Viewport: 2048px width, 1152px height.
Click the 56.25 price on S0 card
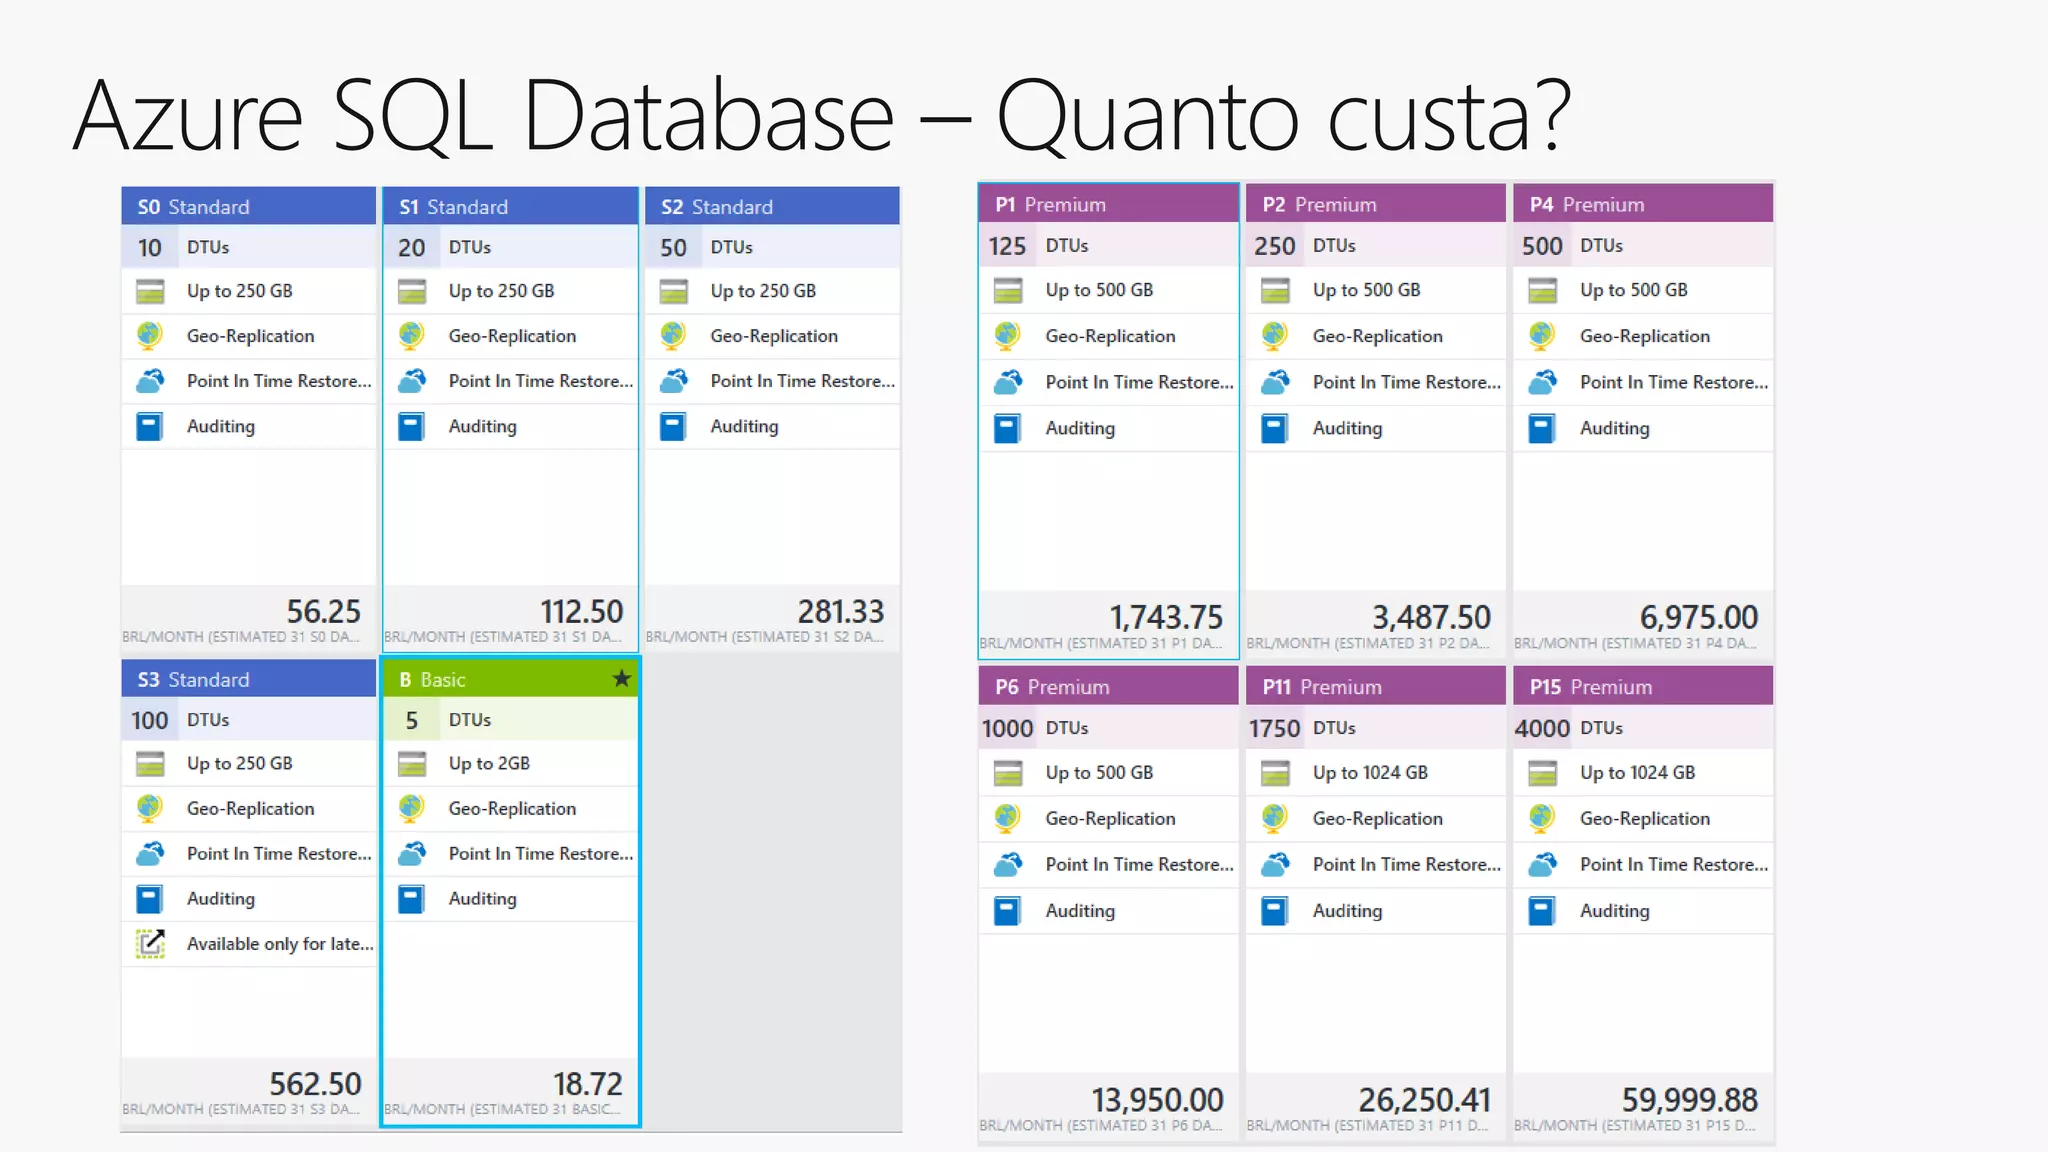(323, 611)
